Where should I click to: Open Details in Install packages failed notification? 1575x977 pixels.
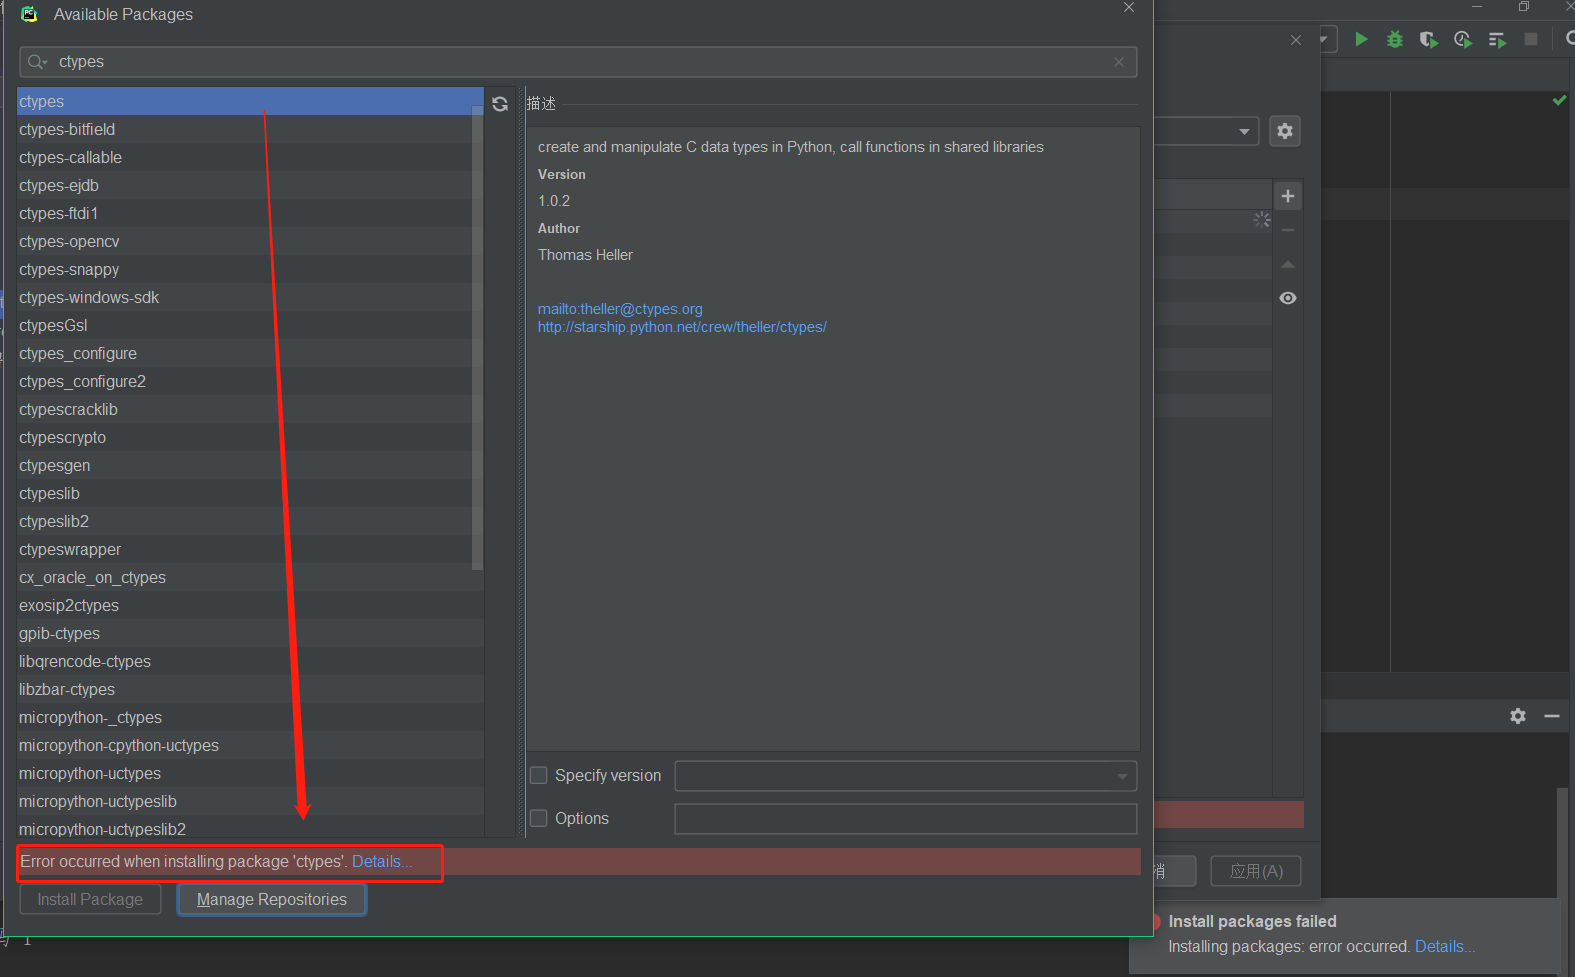tap(1444, 946)
